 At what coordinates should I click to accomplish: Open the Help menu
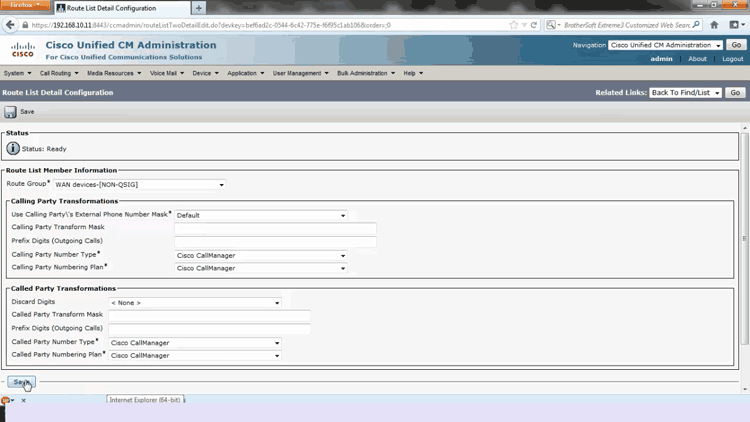pos(413,73)
